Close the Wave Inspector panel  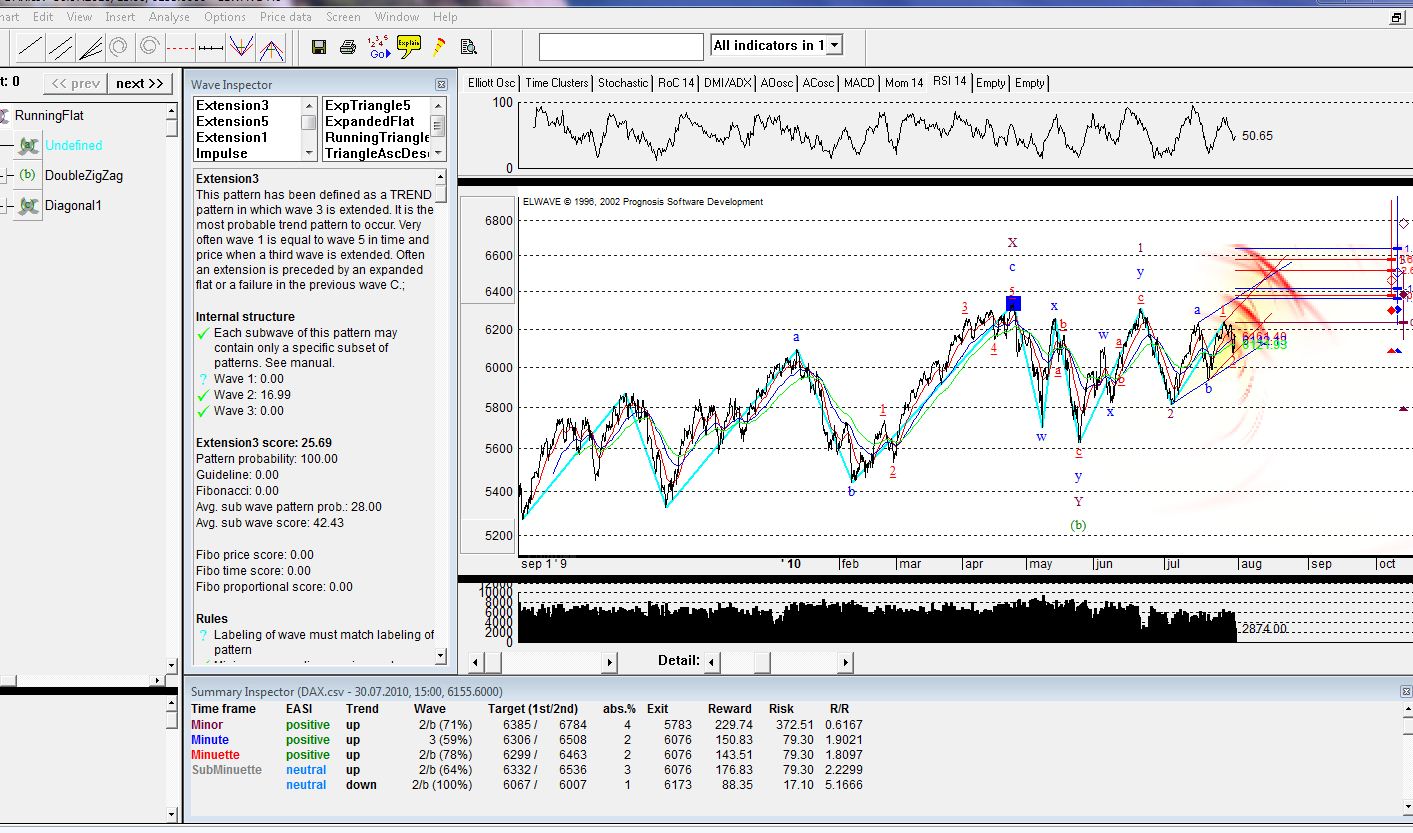pos(441,85)
